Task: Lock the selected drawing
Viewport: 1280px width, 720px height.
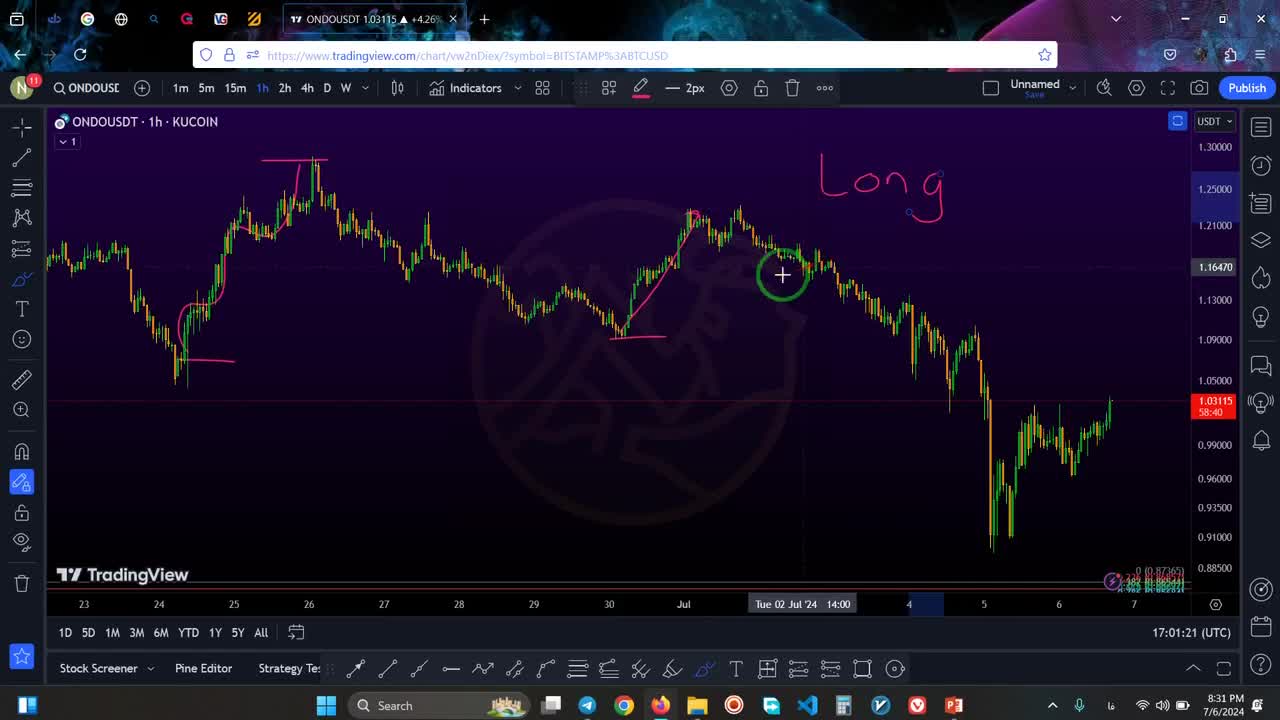Action: coord(761,88)
